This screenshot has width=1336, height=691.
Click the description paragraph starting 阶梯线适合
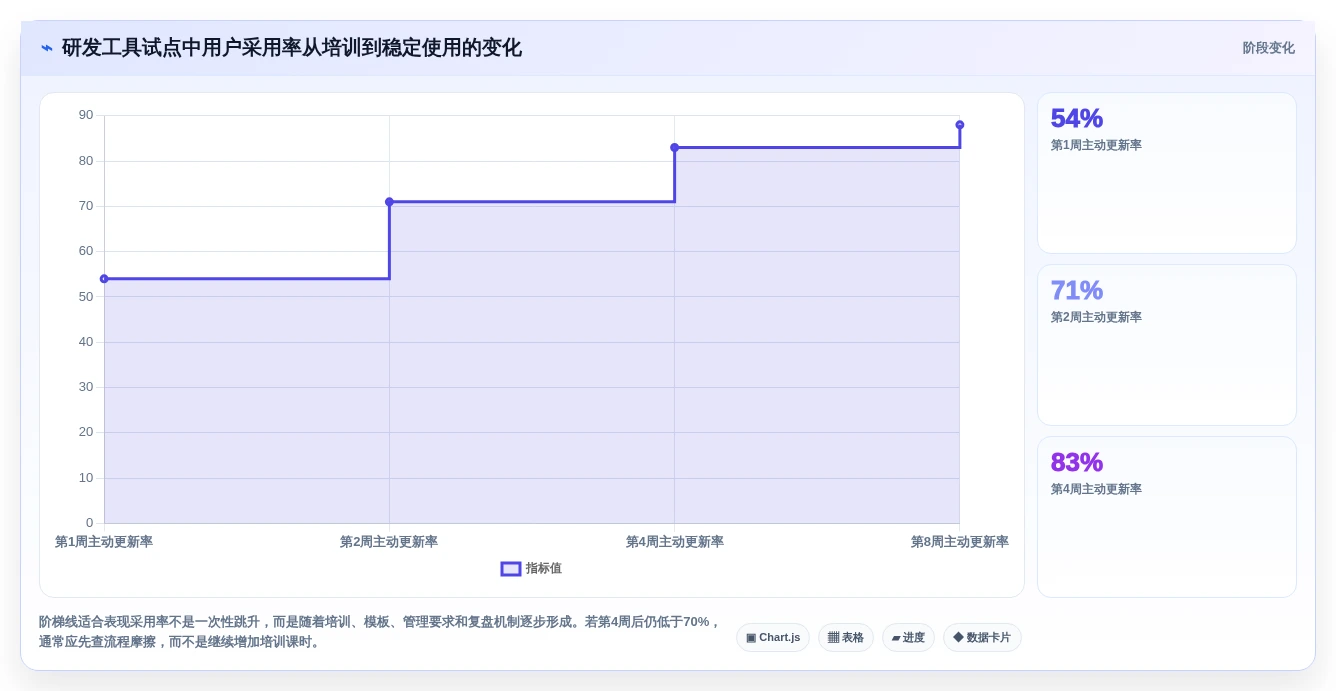[380, 631]
